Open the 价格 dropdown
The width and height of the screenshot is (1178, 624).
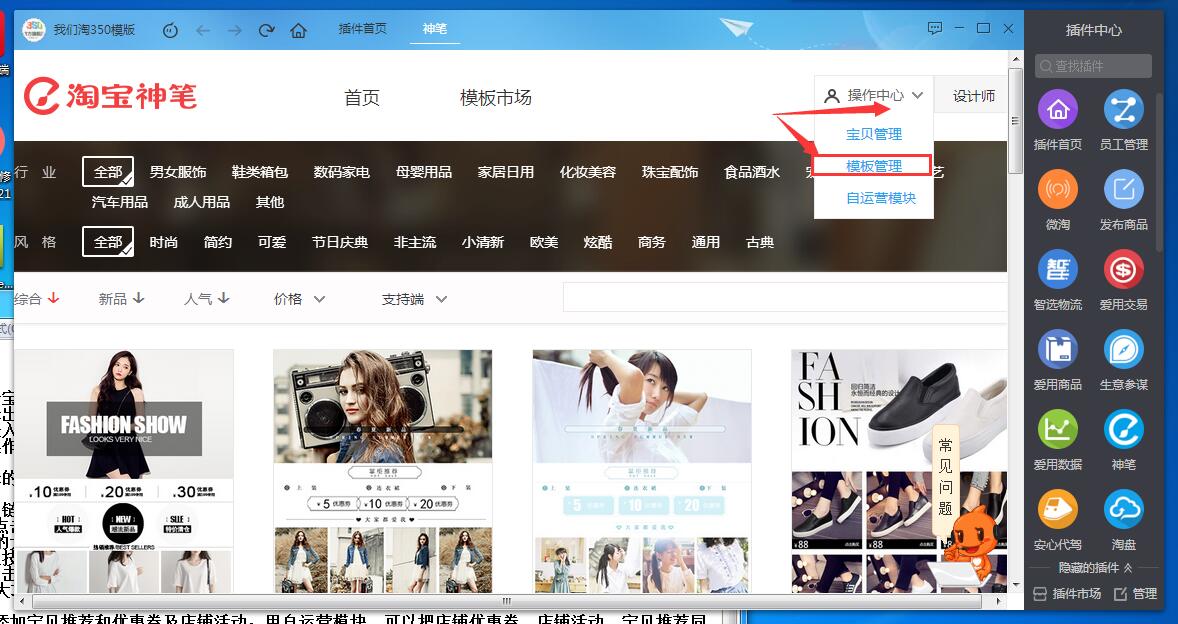299,299
